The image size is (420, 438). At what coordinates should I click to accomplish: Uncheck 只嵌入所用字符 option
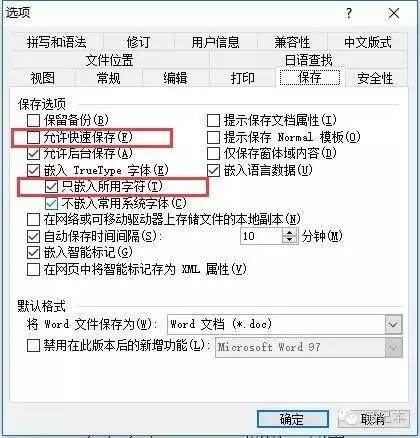51,186
